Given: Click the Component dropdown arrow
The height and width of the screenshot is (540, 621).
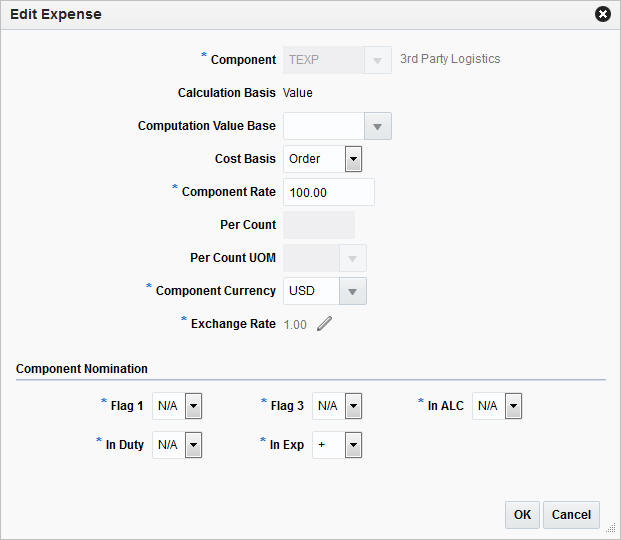Looking at the screenshot, I should point(377,60).
